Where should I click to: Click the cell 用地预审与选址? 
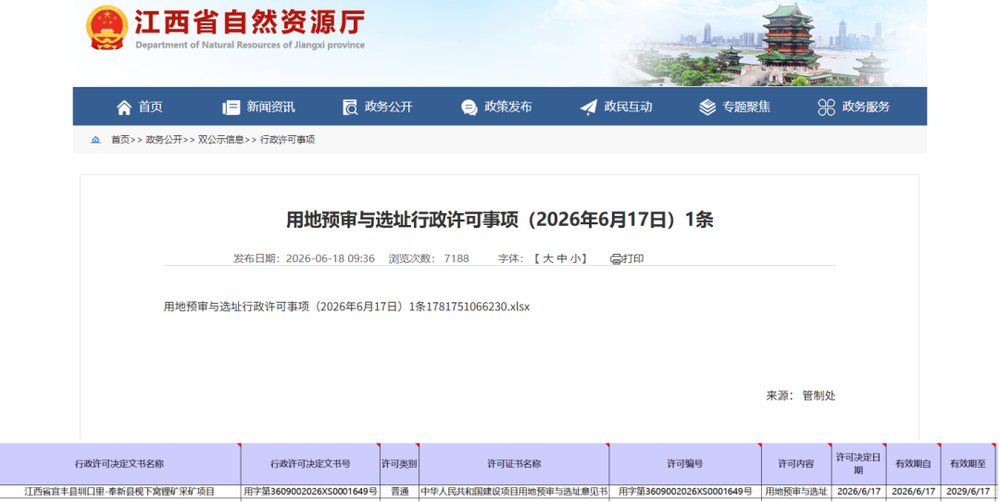(796, 492)
